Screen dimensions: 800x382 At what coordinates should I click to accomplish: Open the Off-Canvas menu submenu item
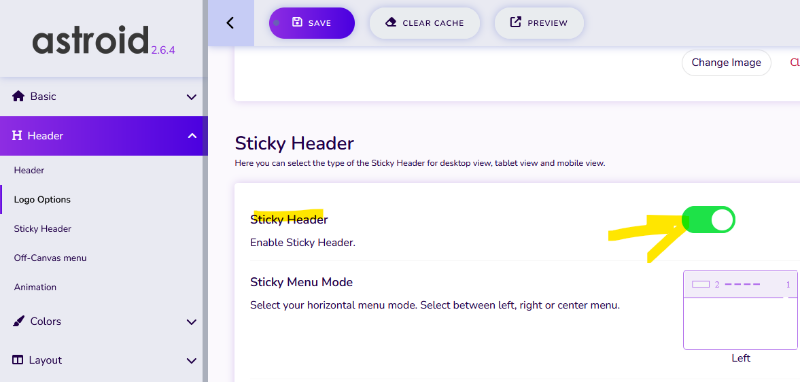click(x=51, y=258)
